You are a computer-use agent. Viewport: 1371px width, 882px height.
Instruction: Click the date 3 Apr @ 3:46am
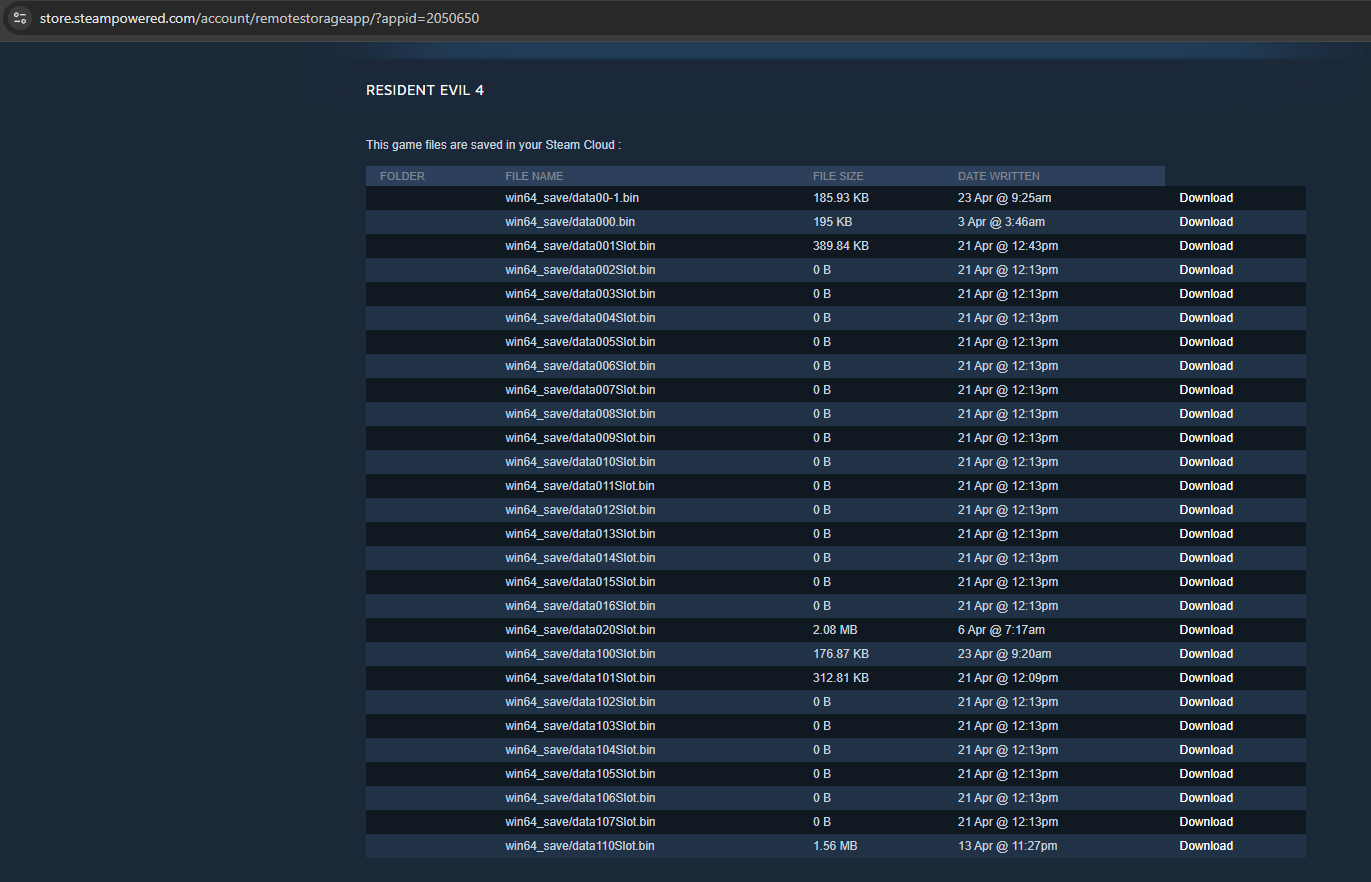click(1001, 222)
